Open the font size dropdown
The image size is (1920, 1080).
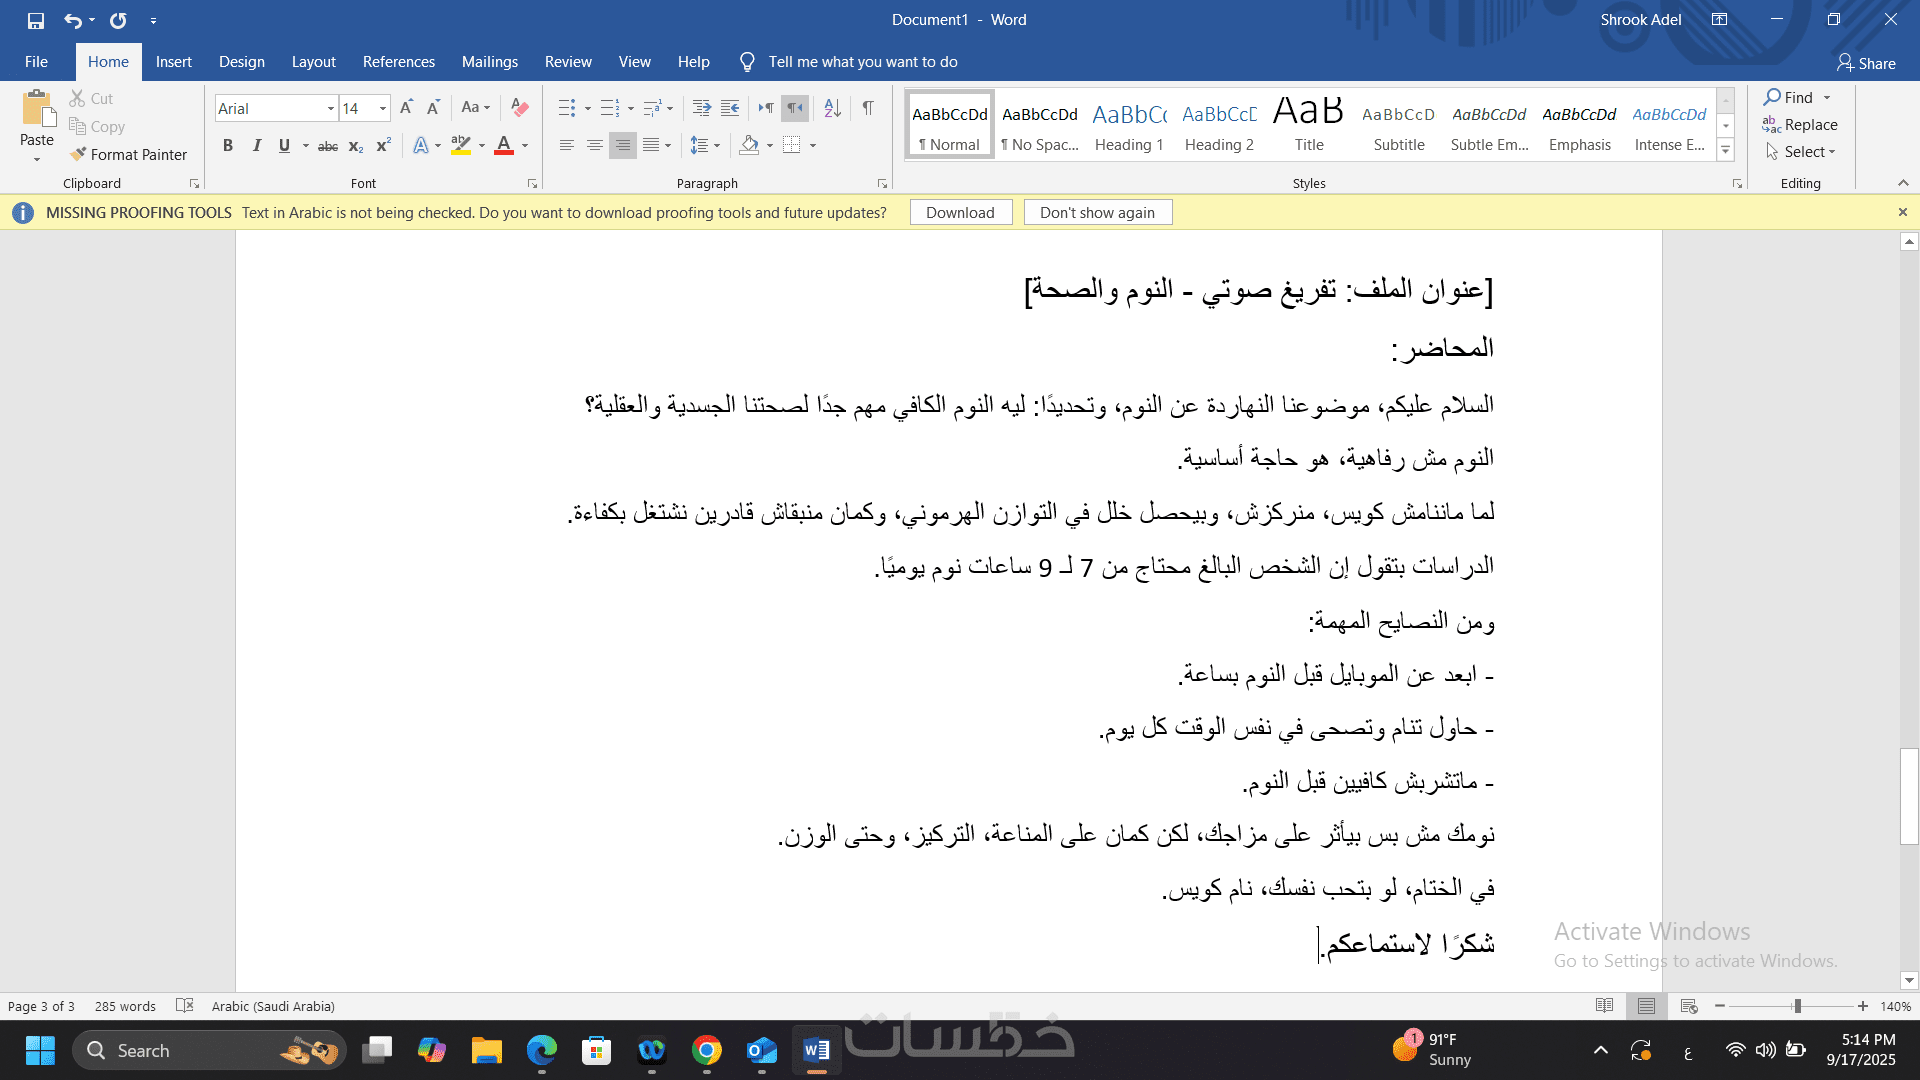coord(382,108)
